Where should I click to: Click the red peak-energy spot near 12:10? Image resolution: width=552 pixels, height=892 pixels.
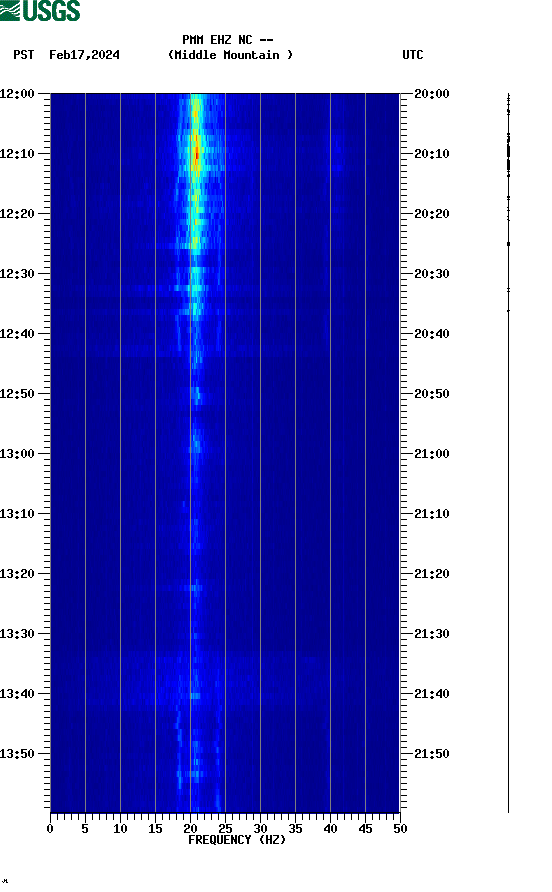point(197,152)
